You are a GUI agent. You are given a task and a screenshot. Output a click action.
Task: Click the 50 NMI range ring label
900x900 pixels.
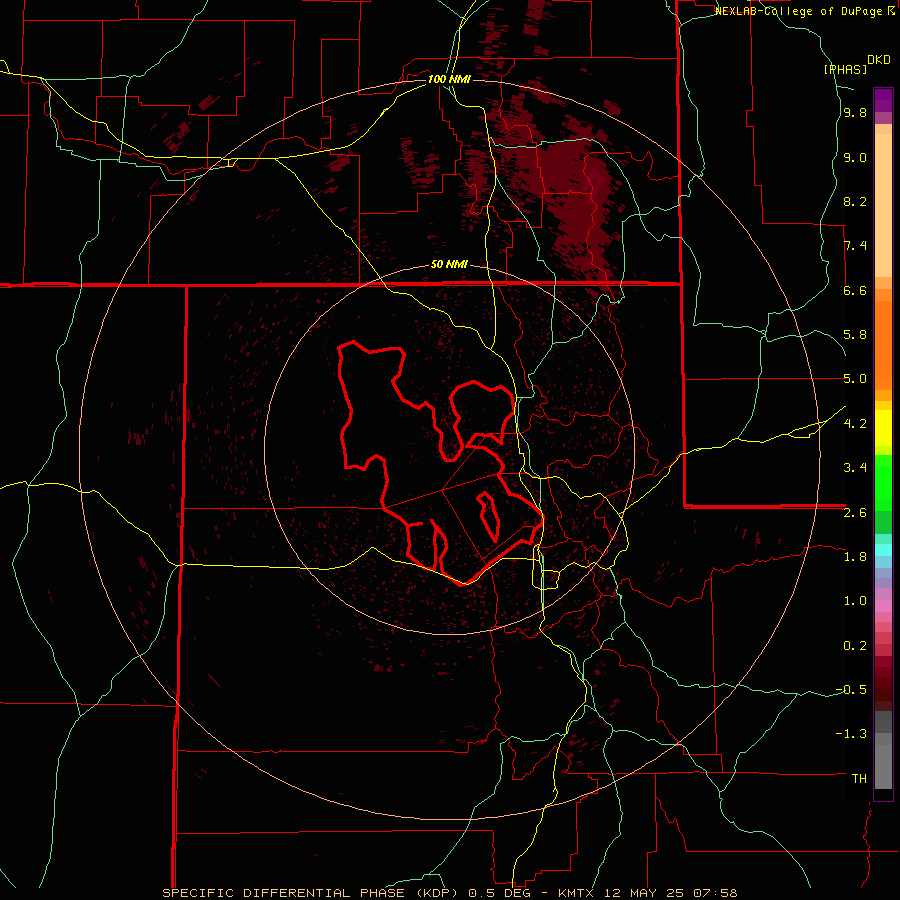[449, 265]
